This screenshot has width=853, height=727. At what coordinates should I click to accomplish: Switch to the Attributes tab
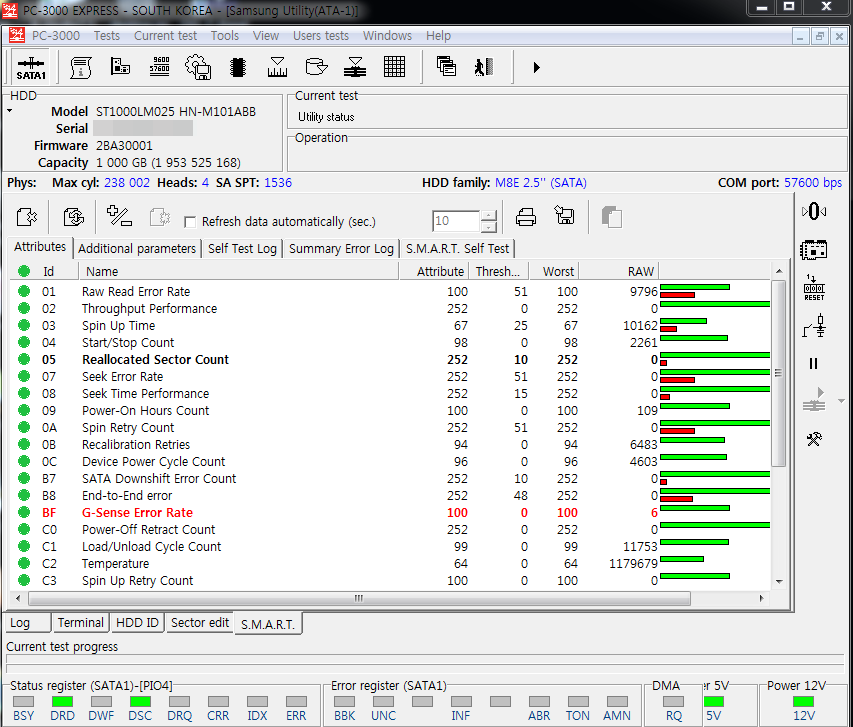[40, 247]
